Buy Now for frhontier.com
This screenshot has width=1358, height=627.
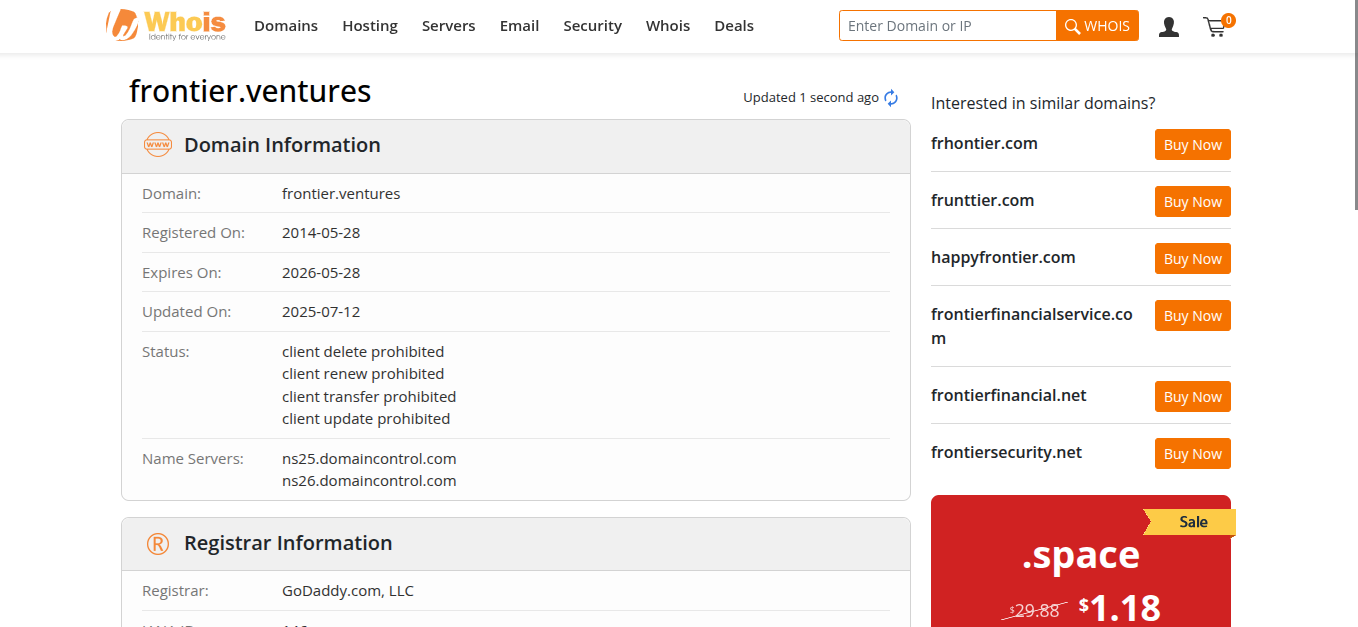click(x=1192, y=145)
